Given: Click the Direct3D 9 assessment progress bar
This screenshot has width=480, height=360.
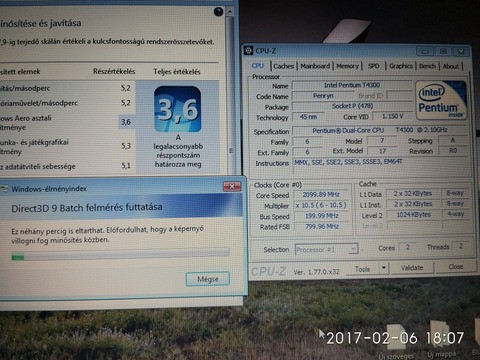Looking at the screenshot, I should tap(120, 254).
